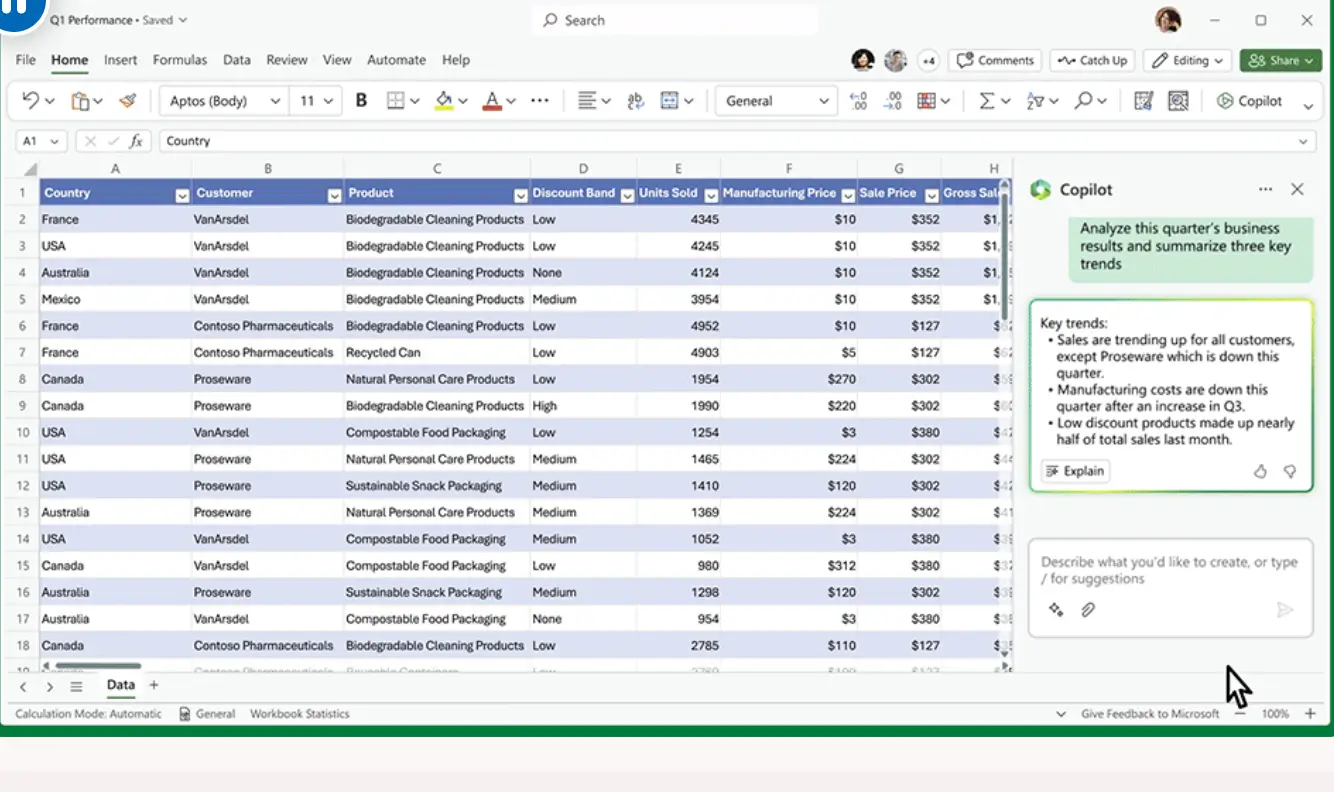The image size is (1334, 792).
Task: Apply the red font color
Action: click(x=491, y=101)
